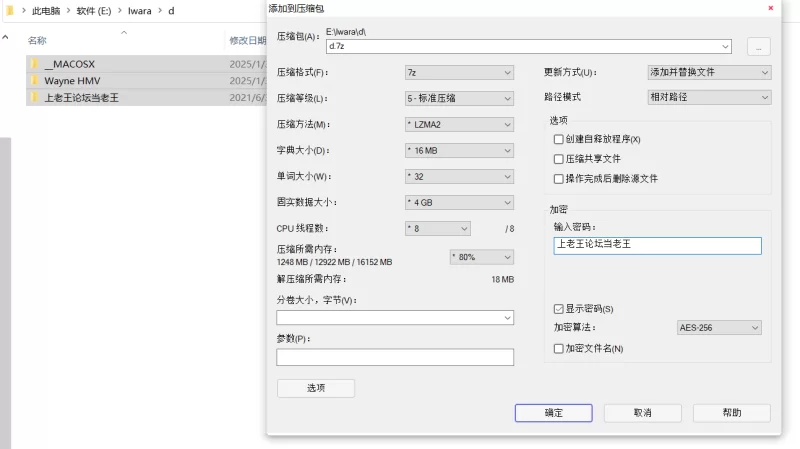Uncheck 显示密码 checkbox

558,309
